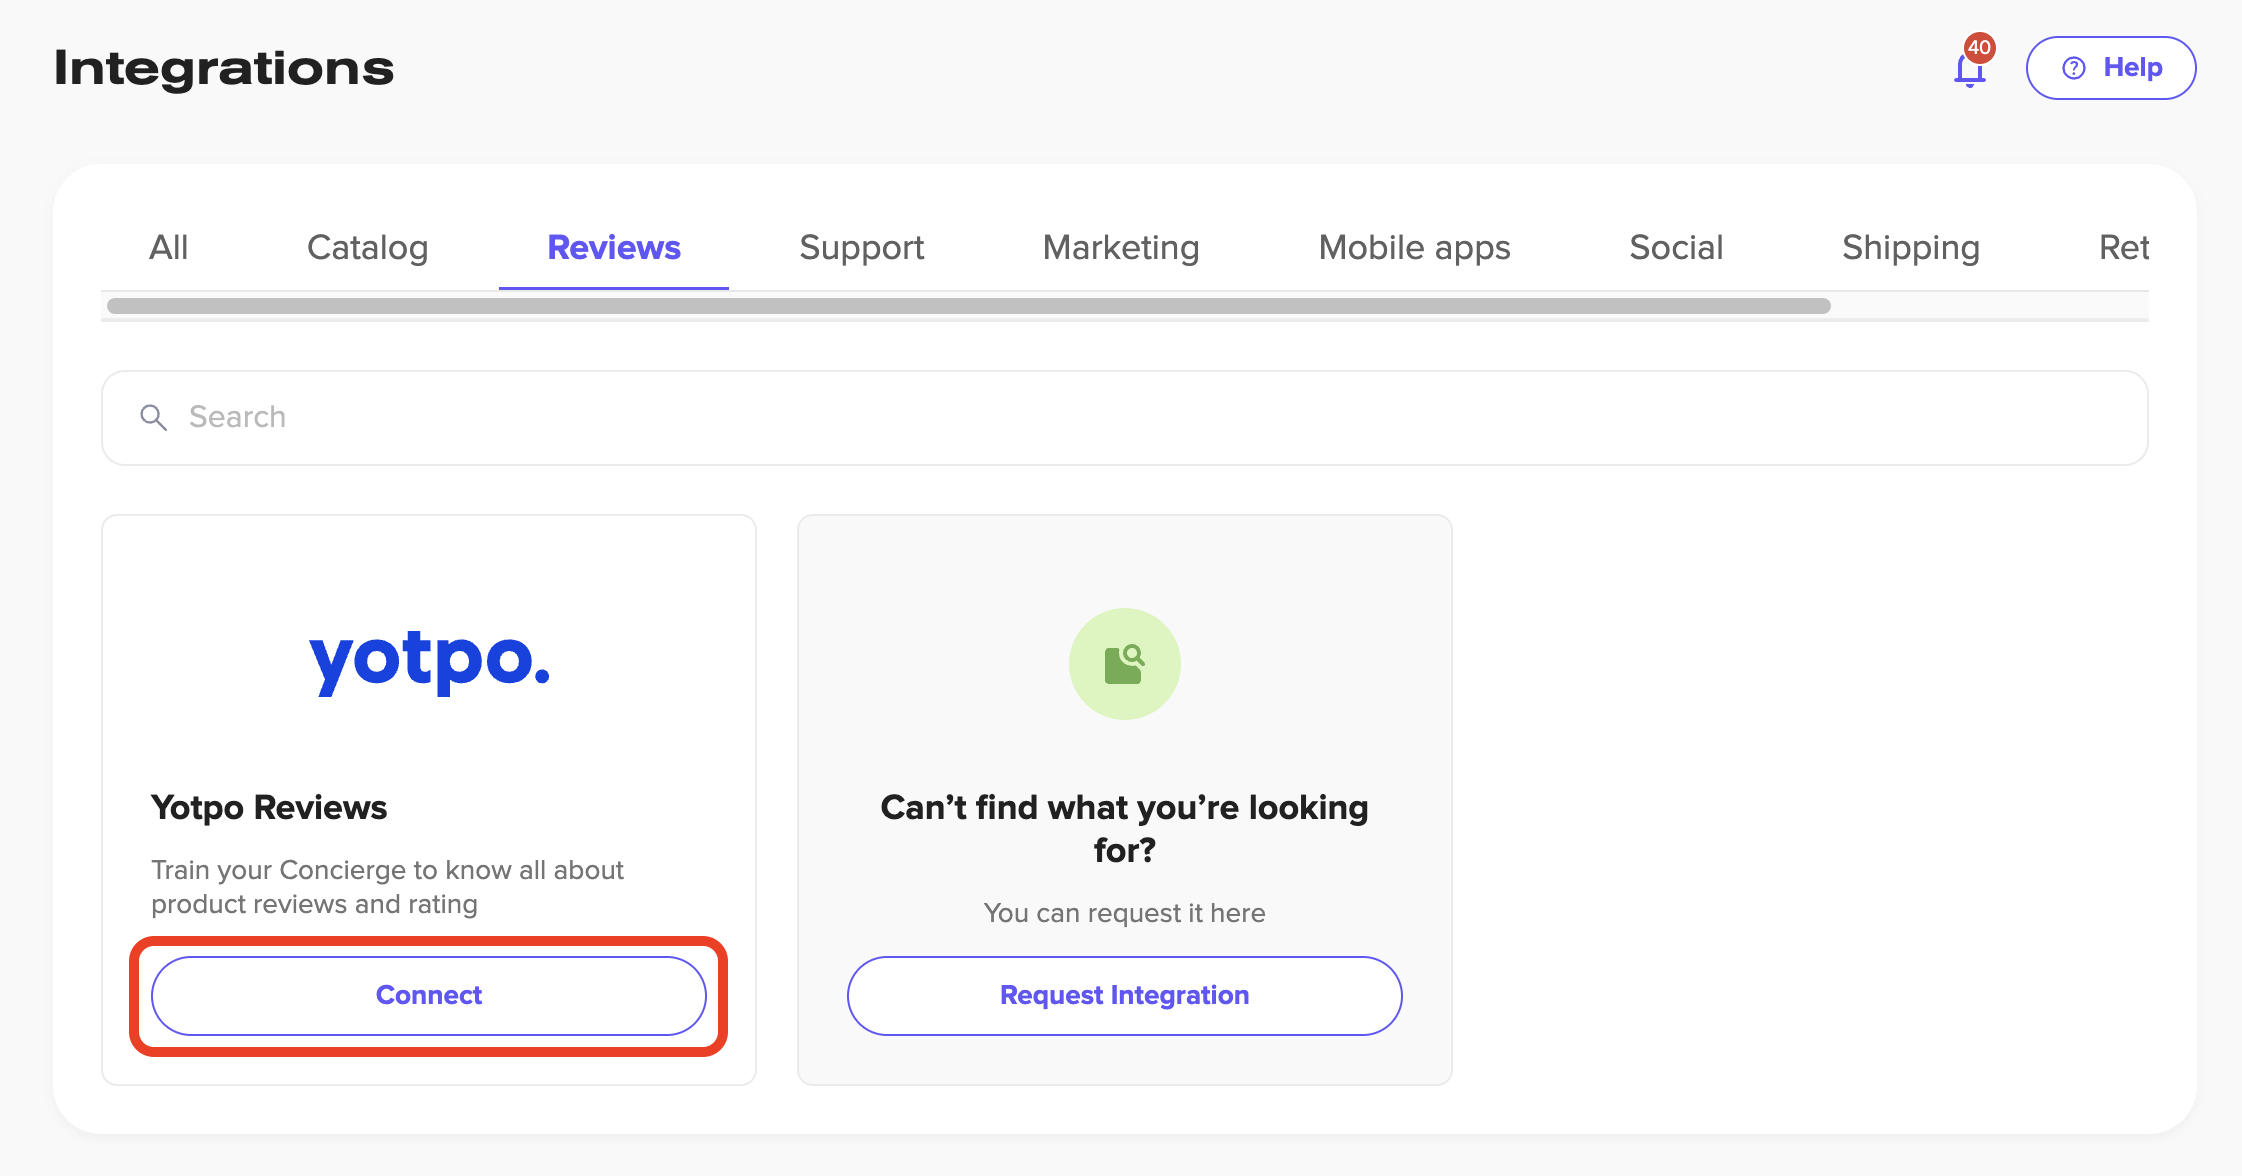
Task: Open the notifications bell icon
Action: tap(1969, 70)
